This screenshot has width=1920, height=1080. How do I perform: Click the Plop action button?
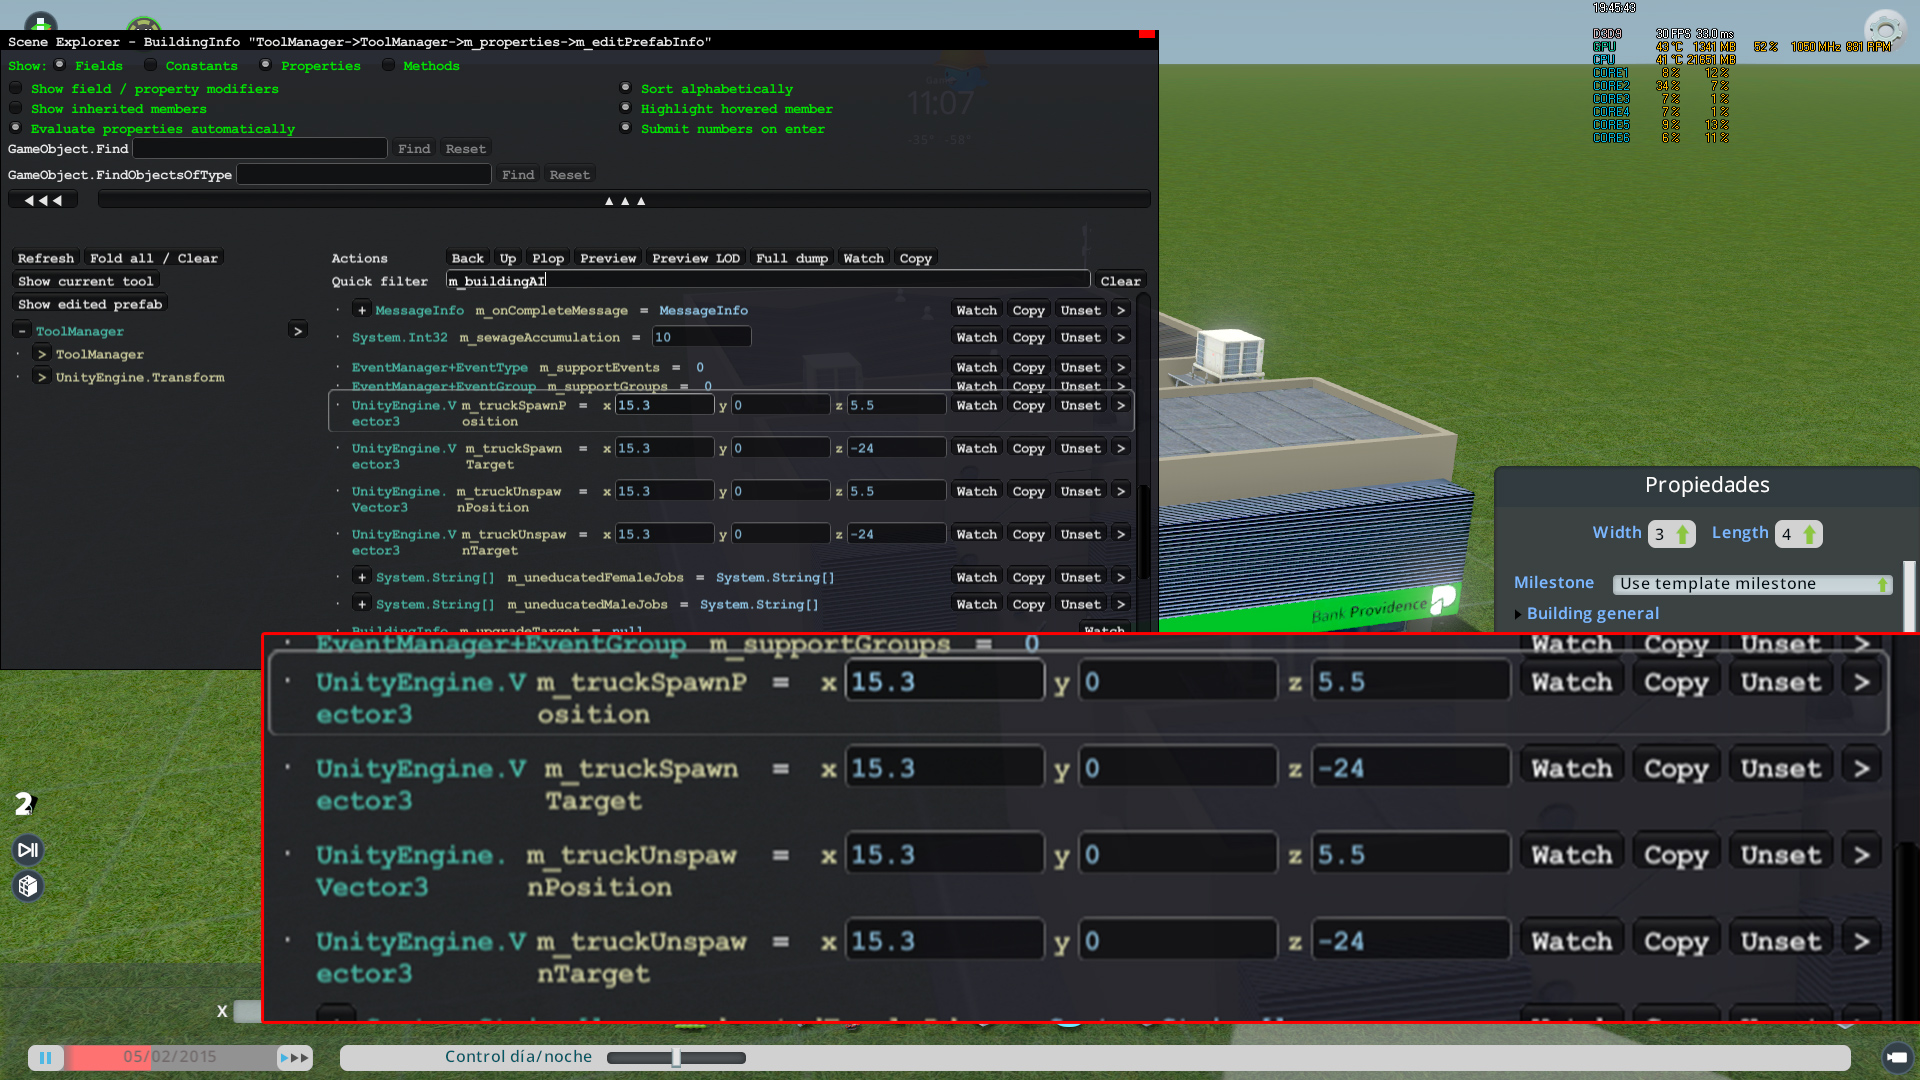[548, 258]
